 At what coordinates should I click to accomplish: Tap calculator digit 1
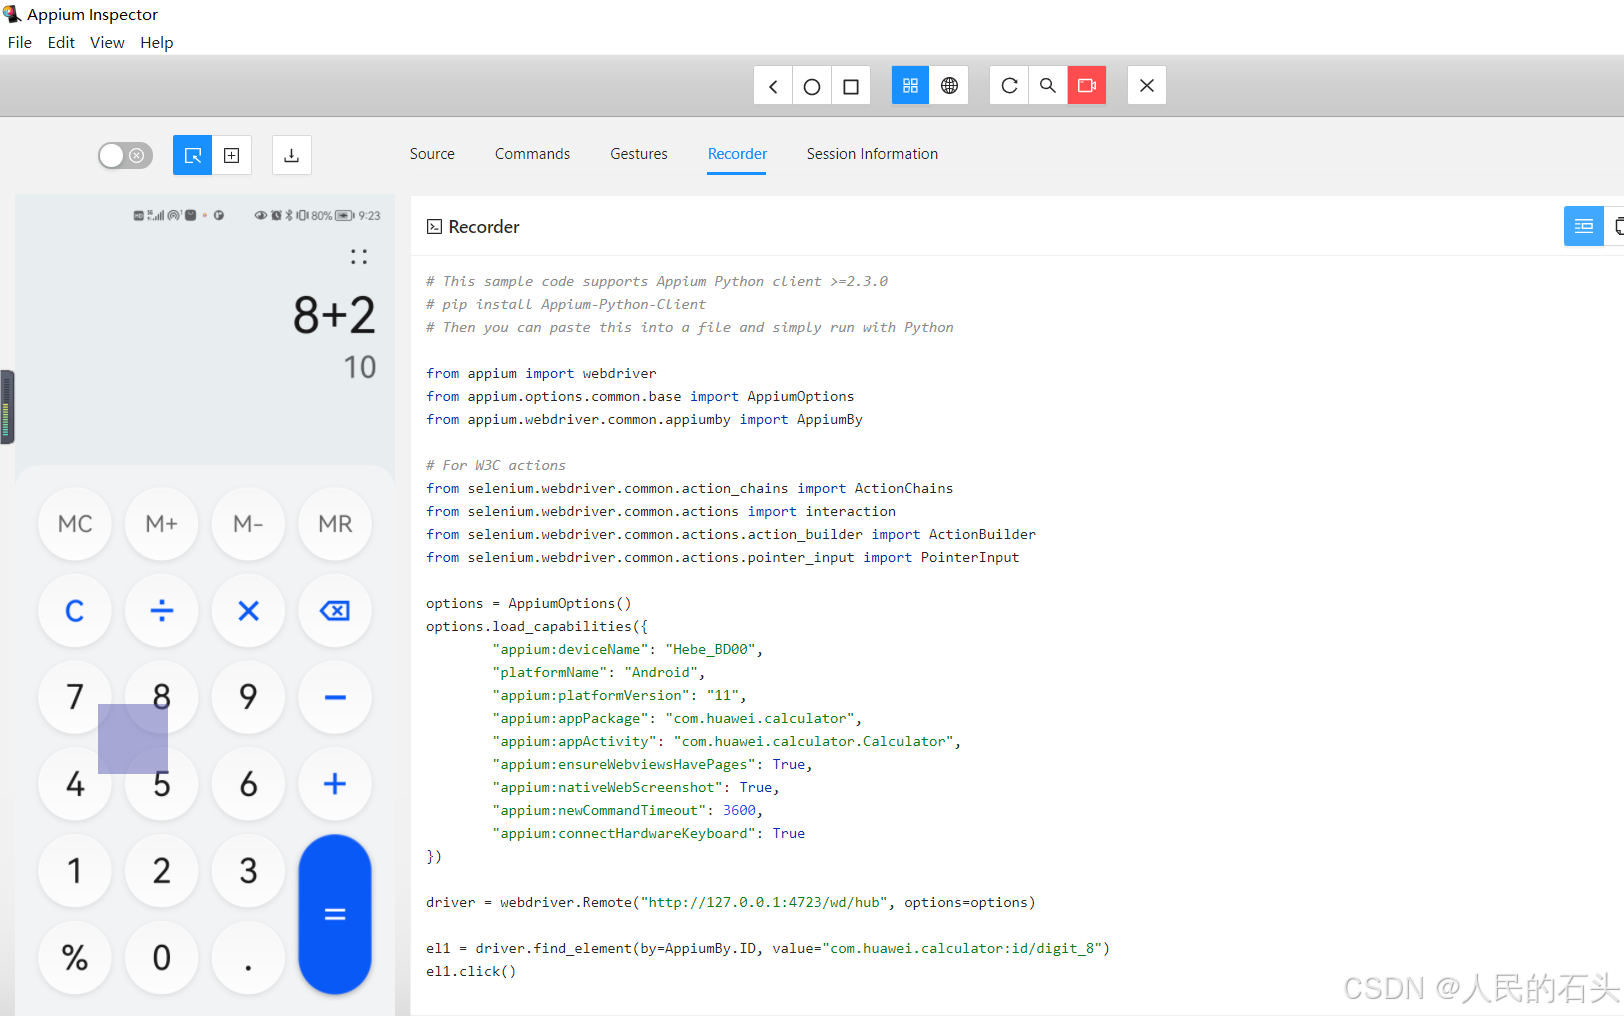(75, 871)
